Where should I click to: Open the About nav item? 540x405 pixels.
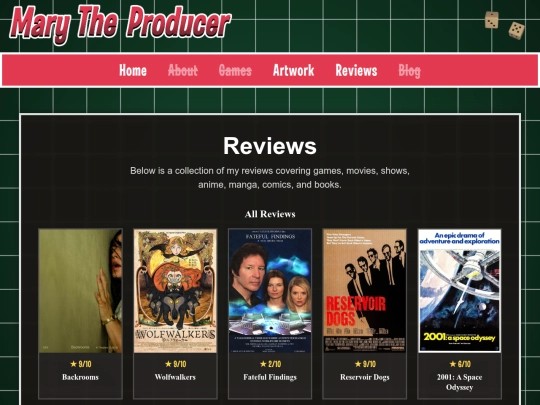pos(183,70)
